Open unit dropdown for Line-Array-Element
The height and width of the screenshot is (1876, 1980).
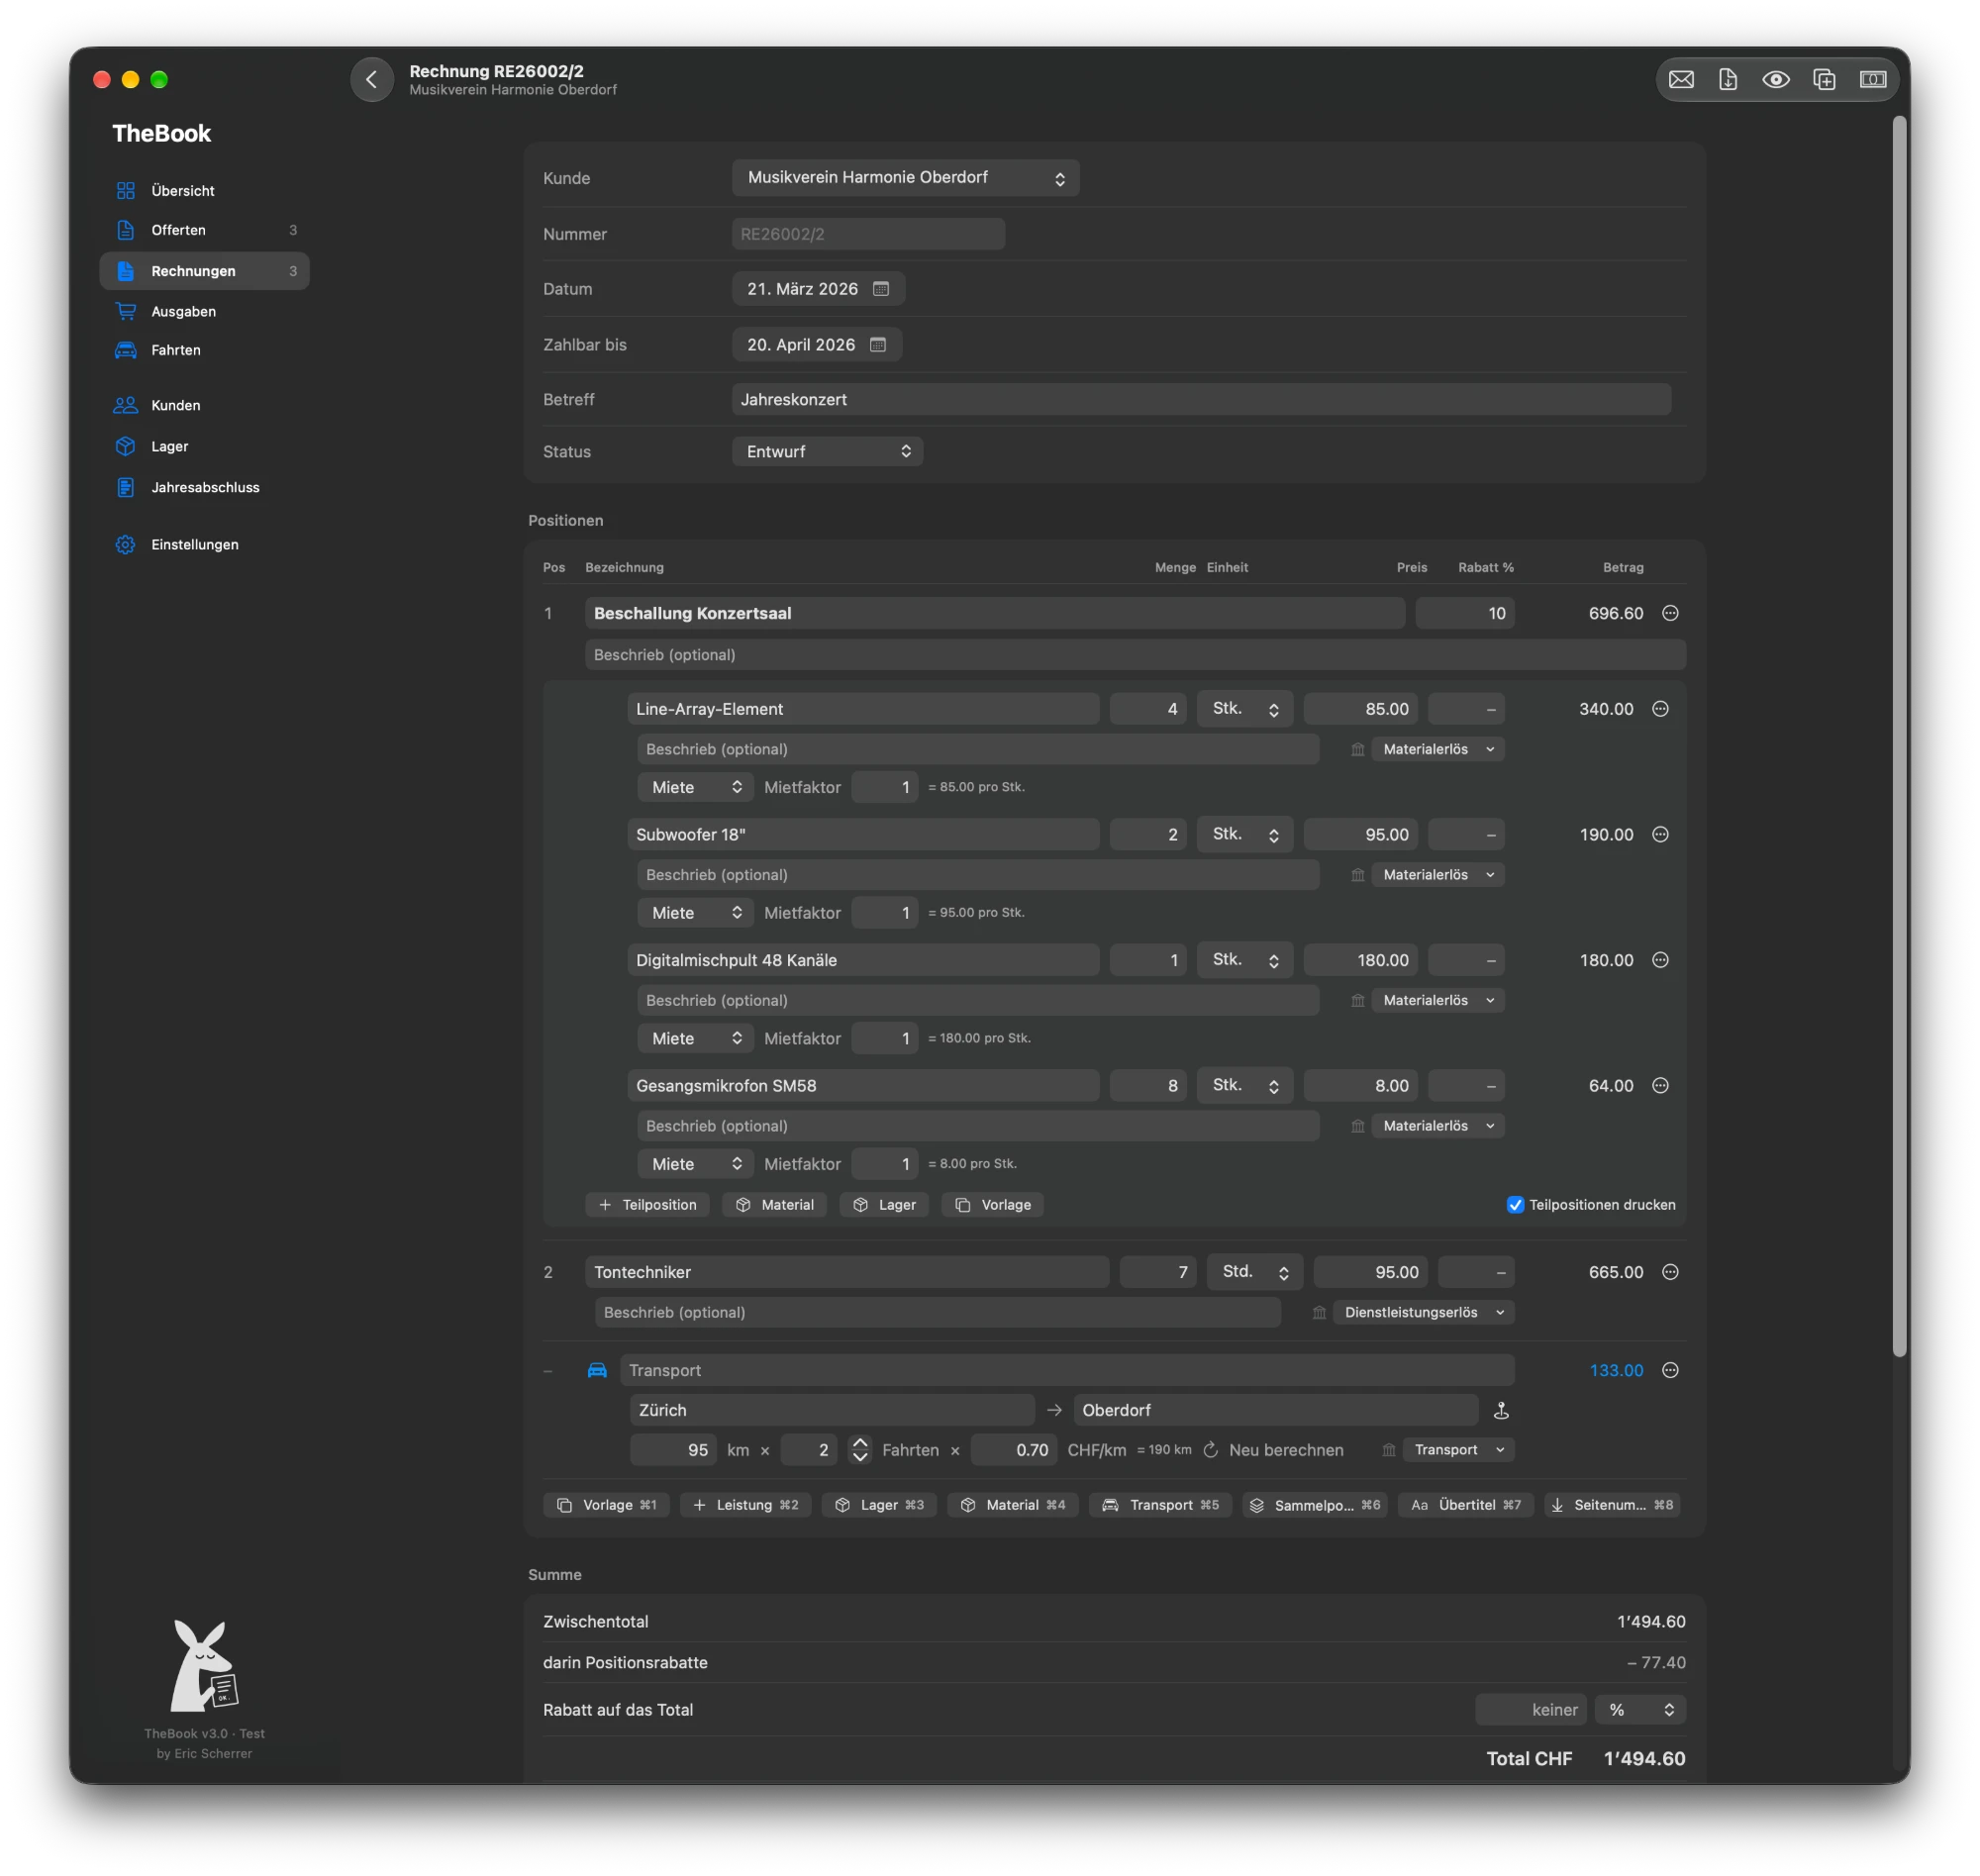[1245, 709]
